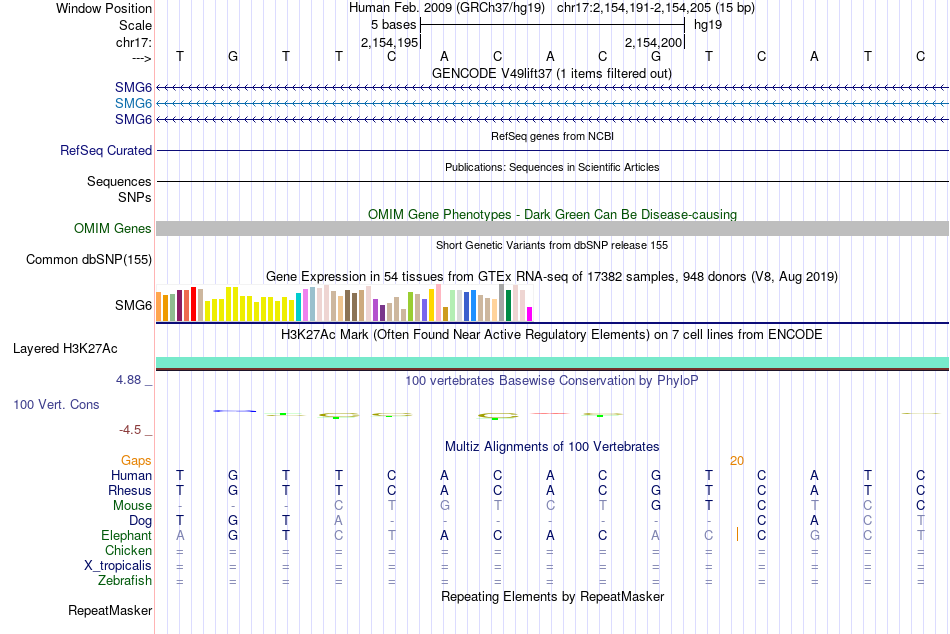Open Multiz Alignments of 100 Vertebrates title
This screenshot has height=634, width=950.
click(552, 447)
